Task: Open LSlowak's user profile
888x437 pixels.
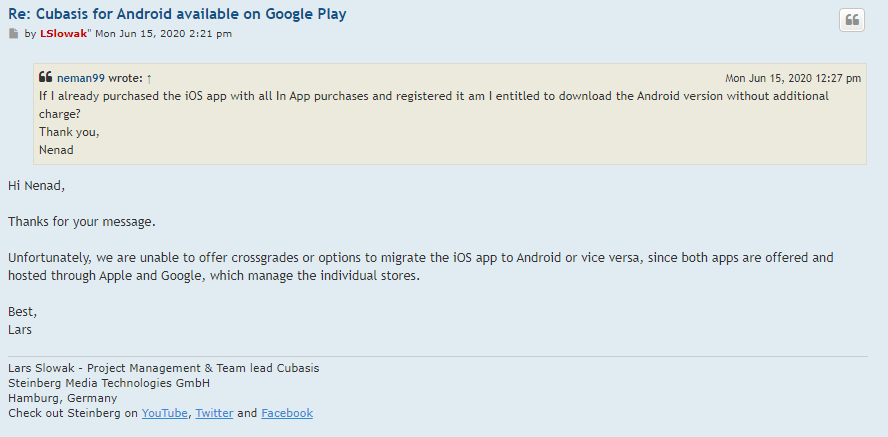Action: click(x=63, y=33)
